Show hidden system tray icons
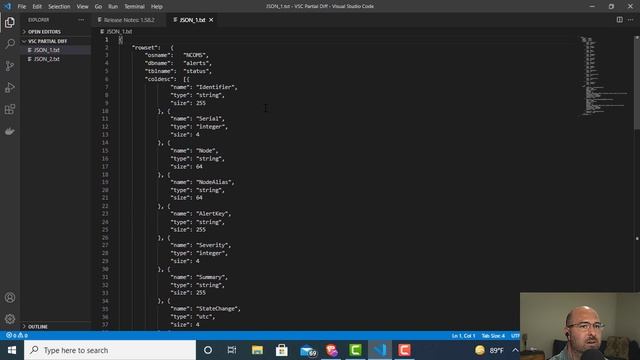 tap(515, 350)
